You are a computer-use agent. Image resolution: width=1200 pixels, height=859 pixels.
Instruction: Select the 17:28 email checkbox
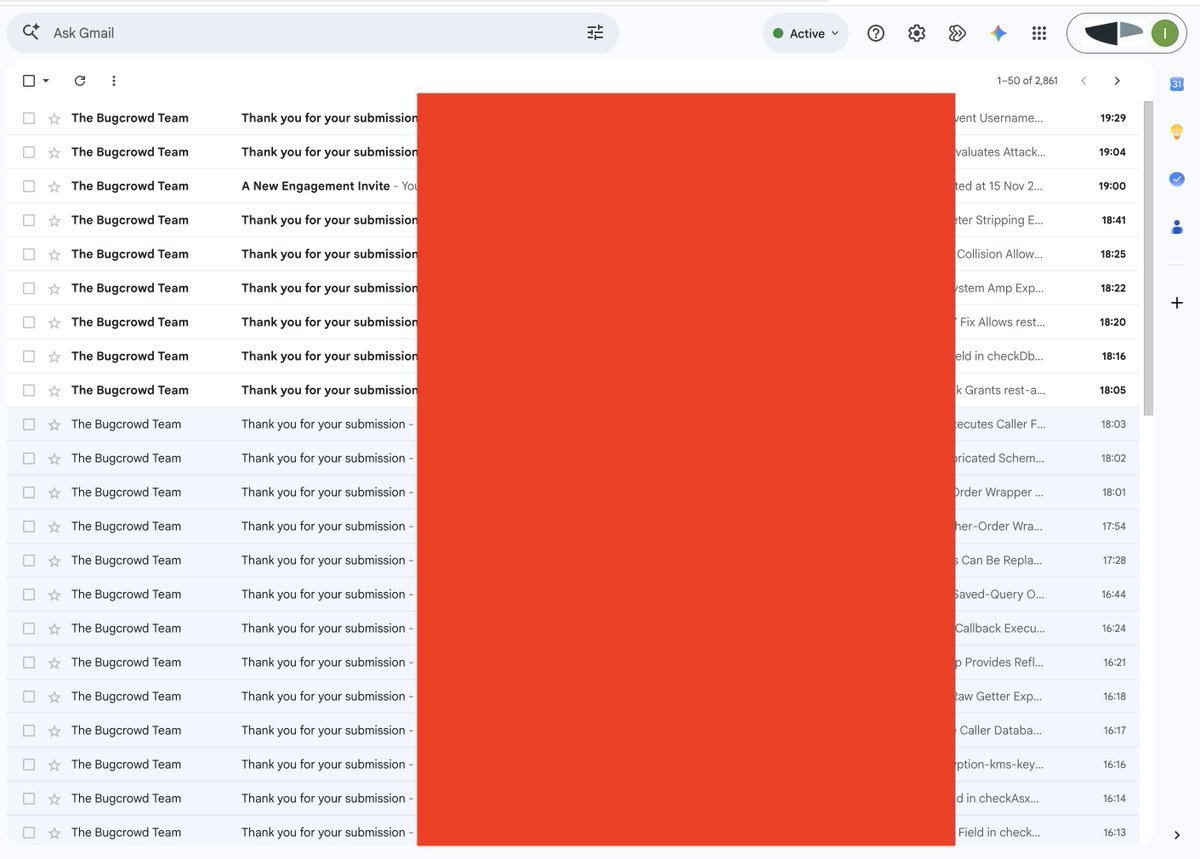[x=29, y=560]
